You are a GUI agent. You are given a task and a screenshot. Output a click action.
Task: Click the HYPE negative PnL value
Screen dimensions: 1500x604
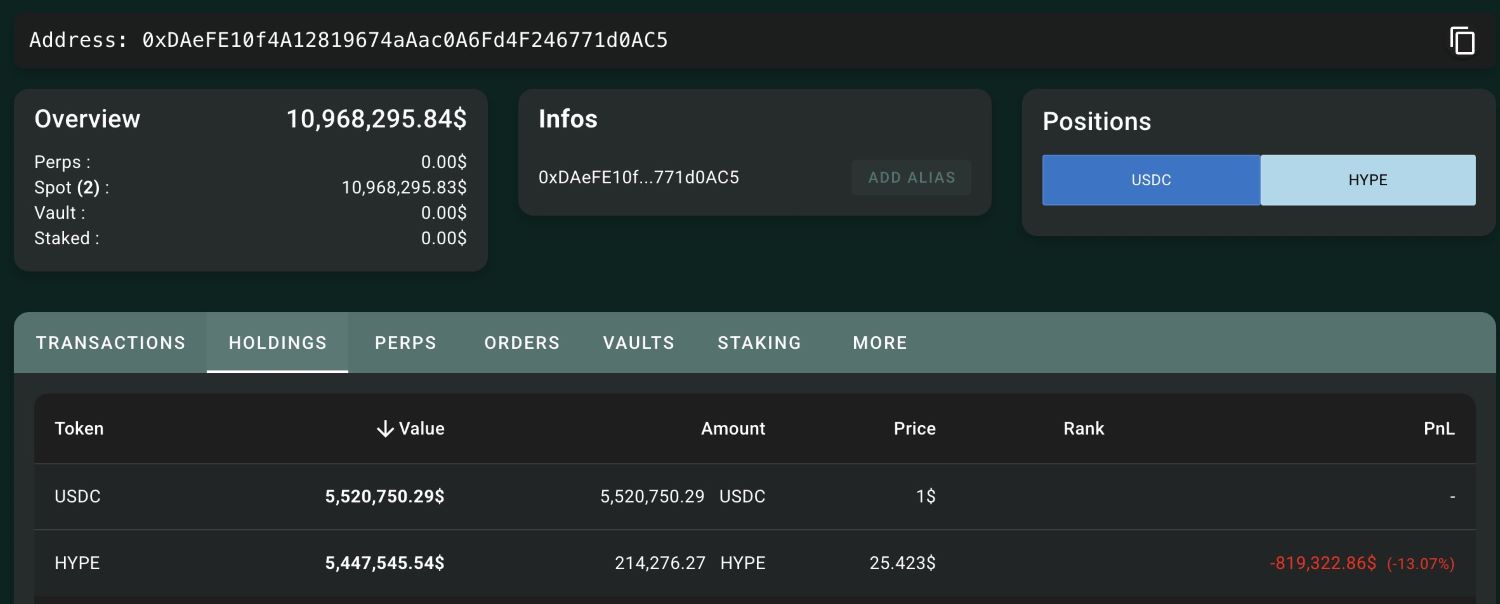1322,563
